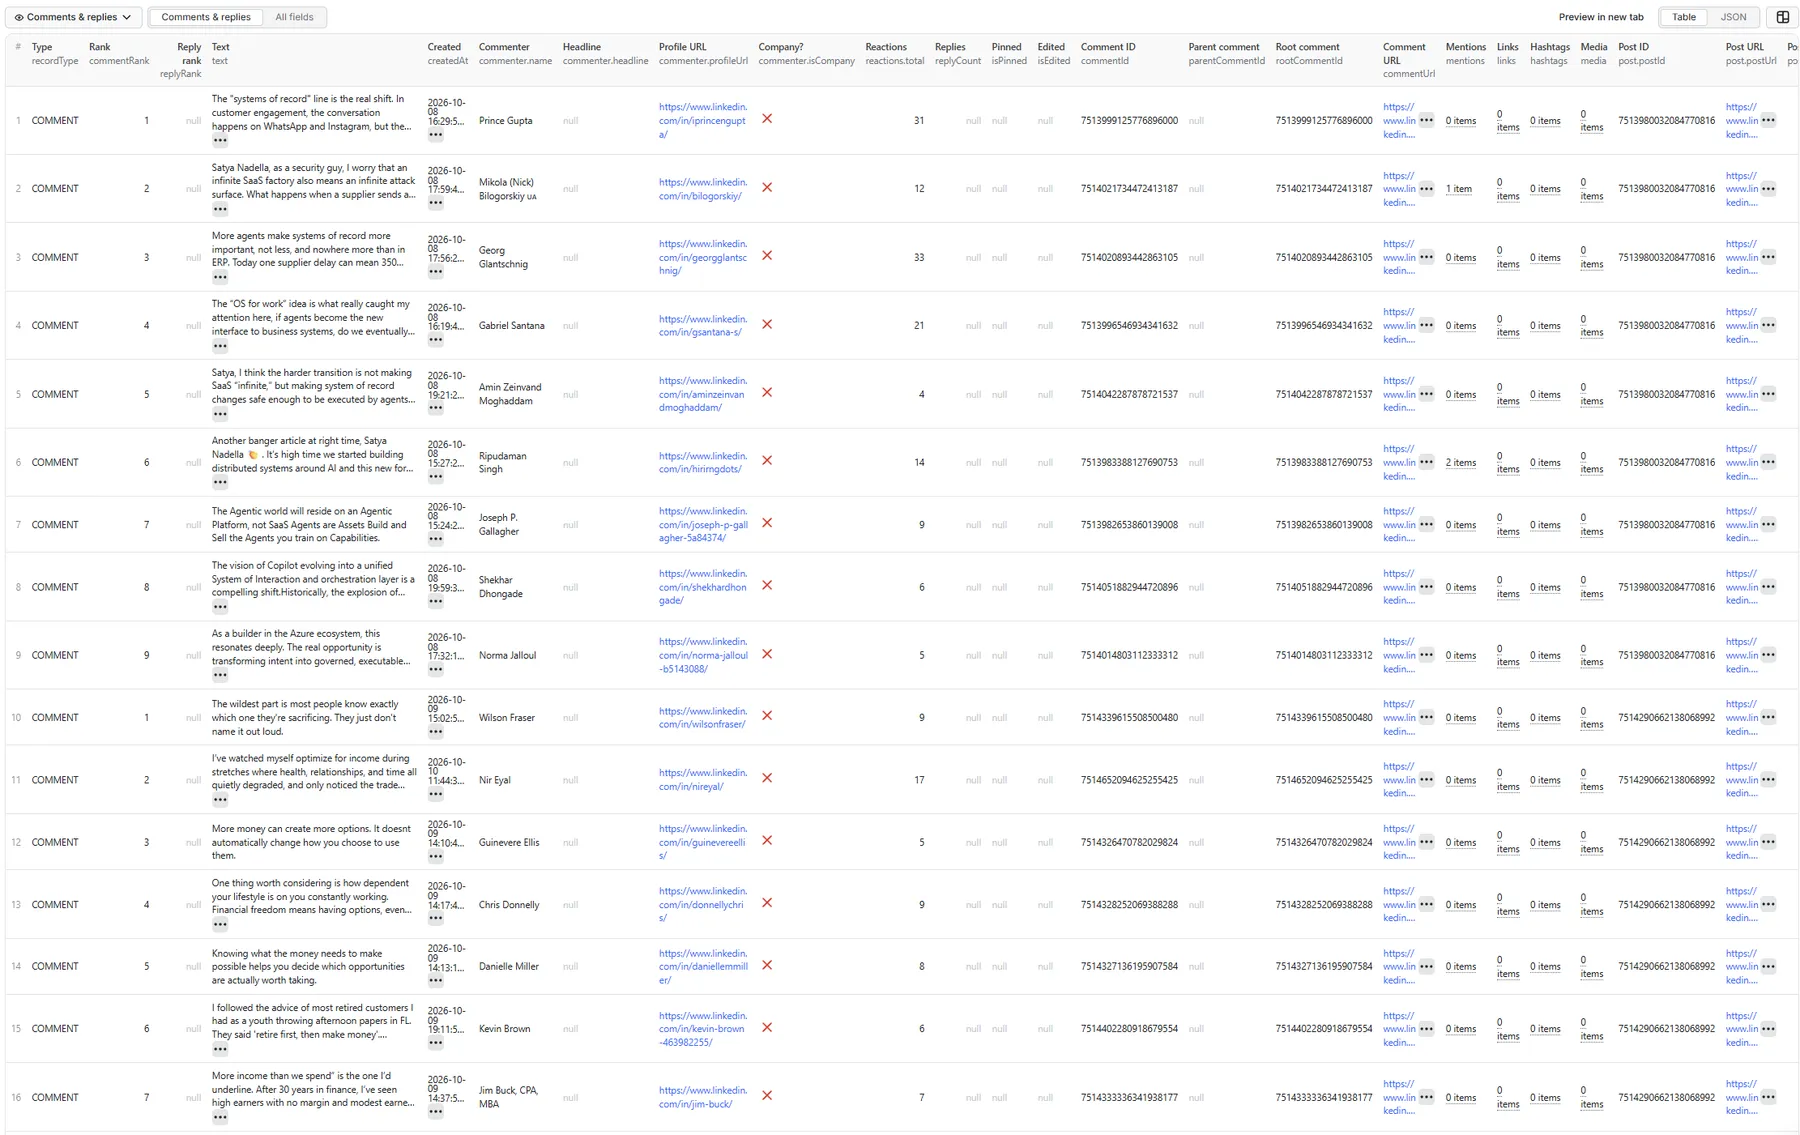This screenshot has height=1135, width=1800.
Task: Open post URL ellipsis in Mikola Bilogorskiy row
Action: pyautogui.click(x=1768, y=188)
